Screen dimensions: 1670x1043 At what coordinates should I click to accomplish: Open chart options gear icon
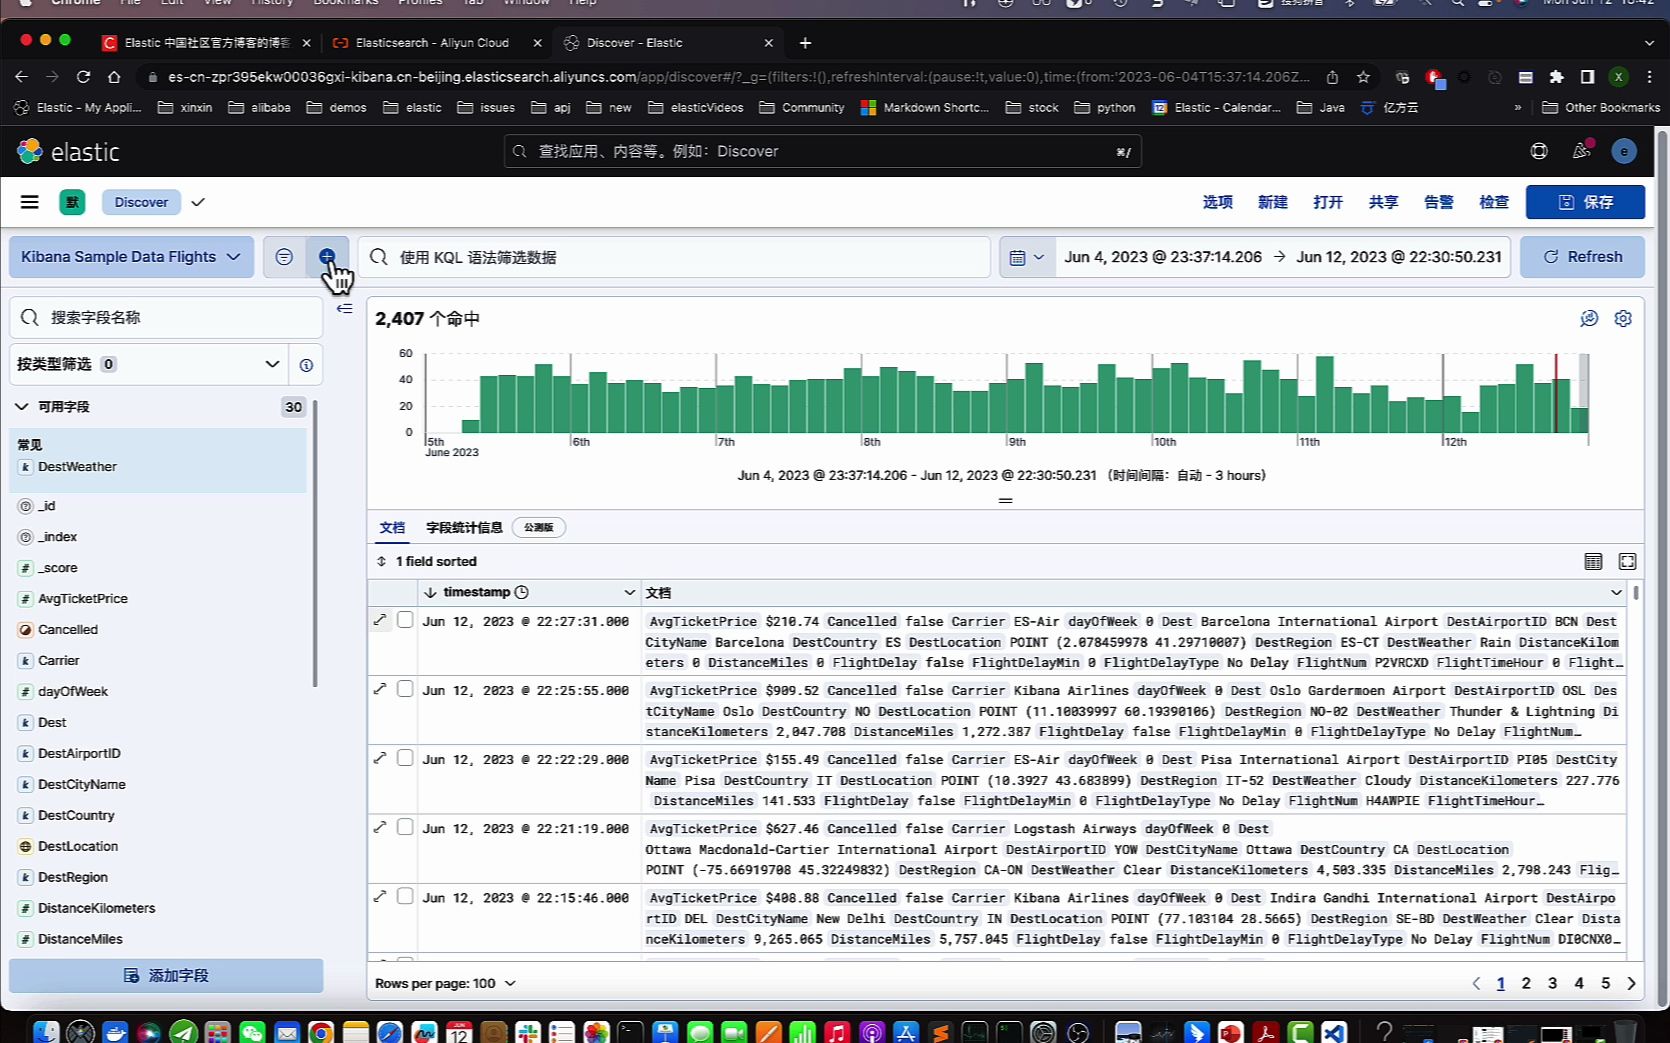[x=1623, y=318]
